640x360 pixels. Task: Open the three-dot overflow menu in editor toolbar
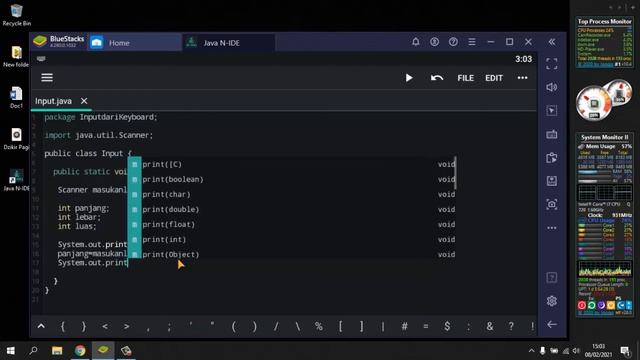(522, 78)
